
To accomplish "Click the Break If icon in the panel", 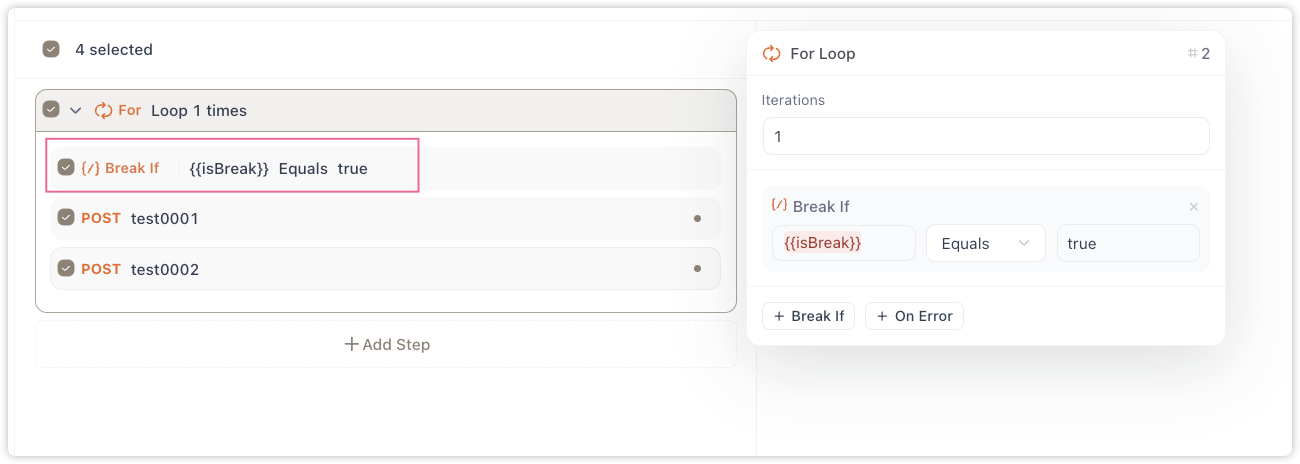I will [779, 205].
